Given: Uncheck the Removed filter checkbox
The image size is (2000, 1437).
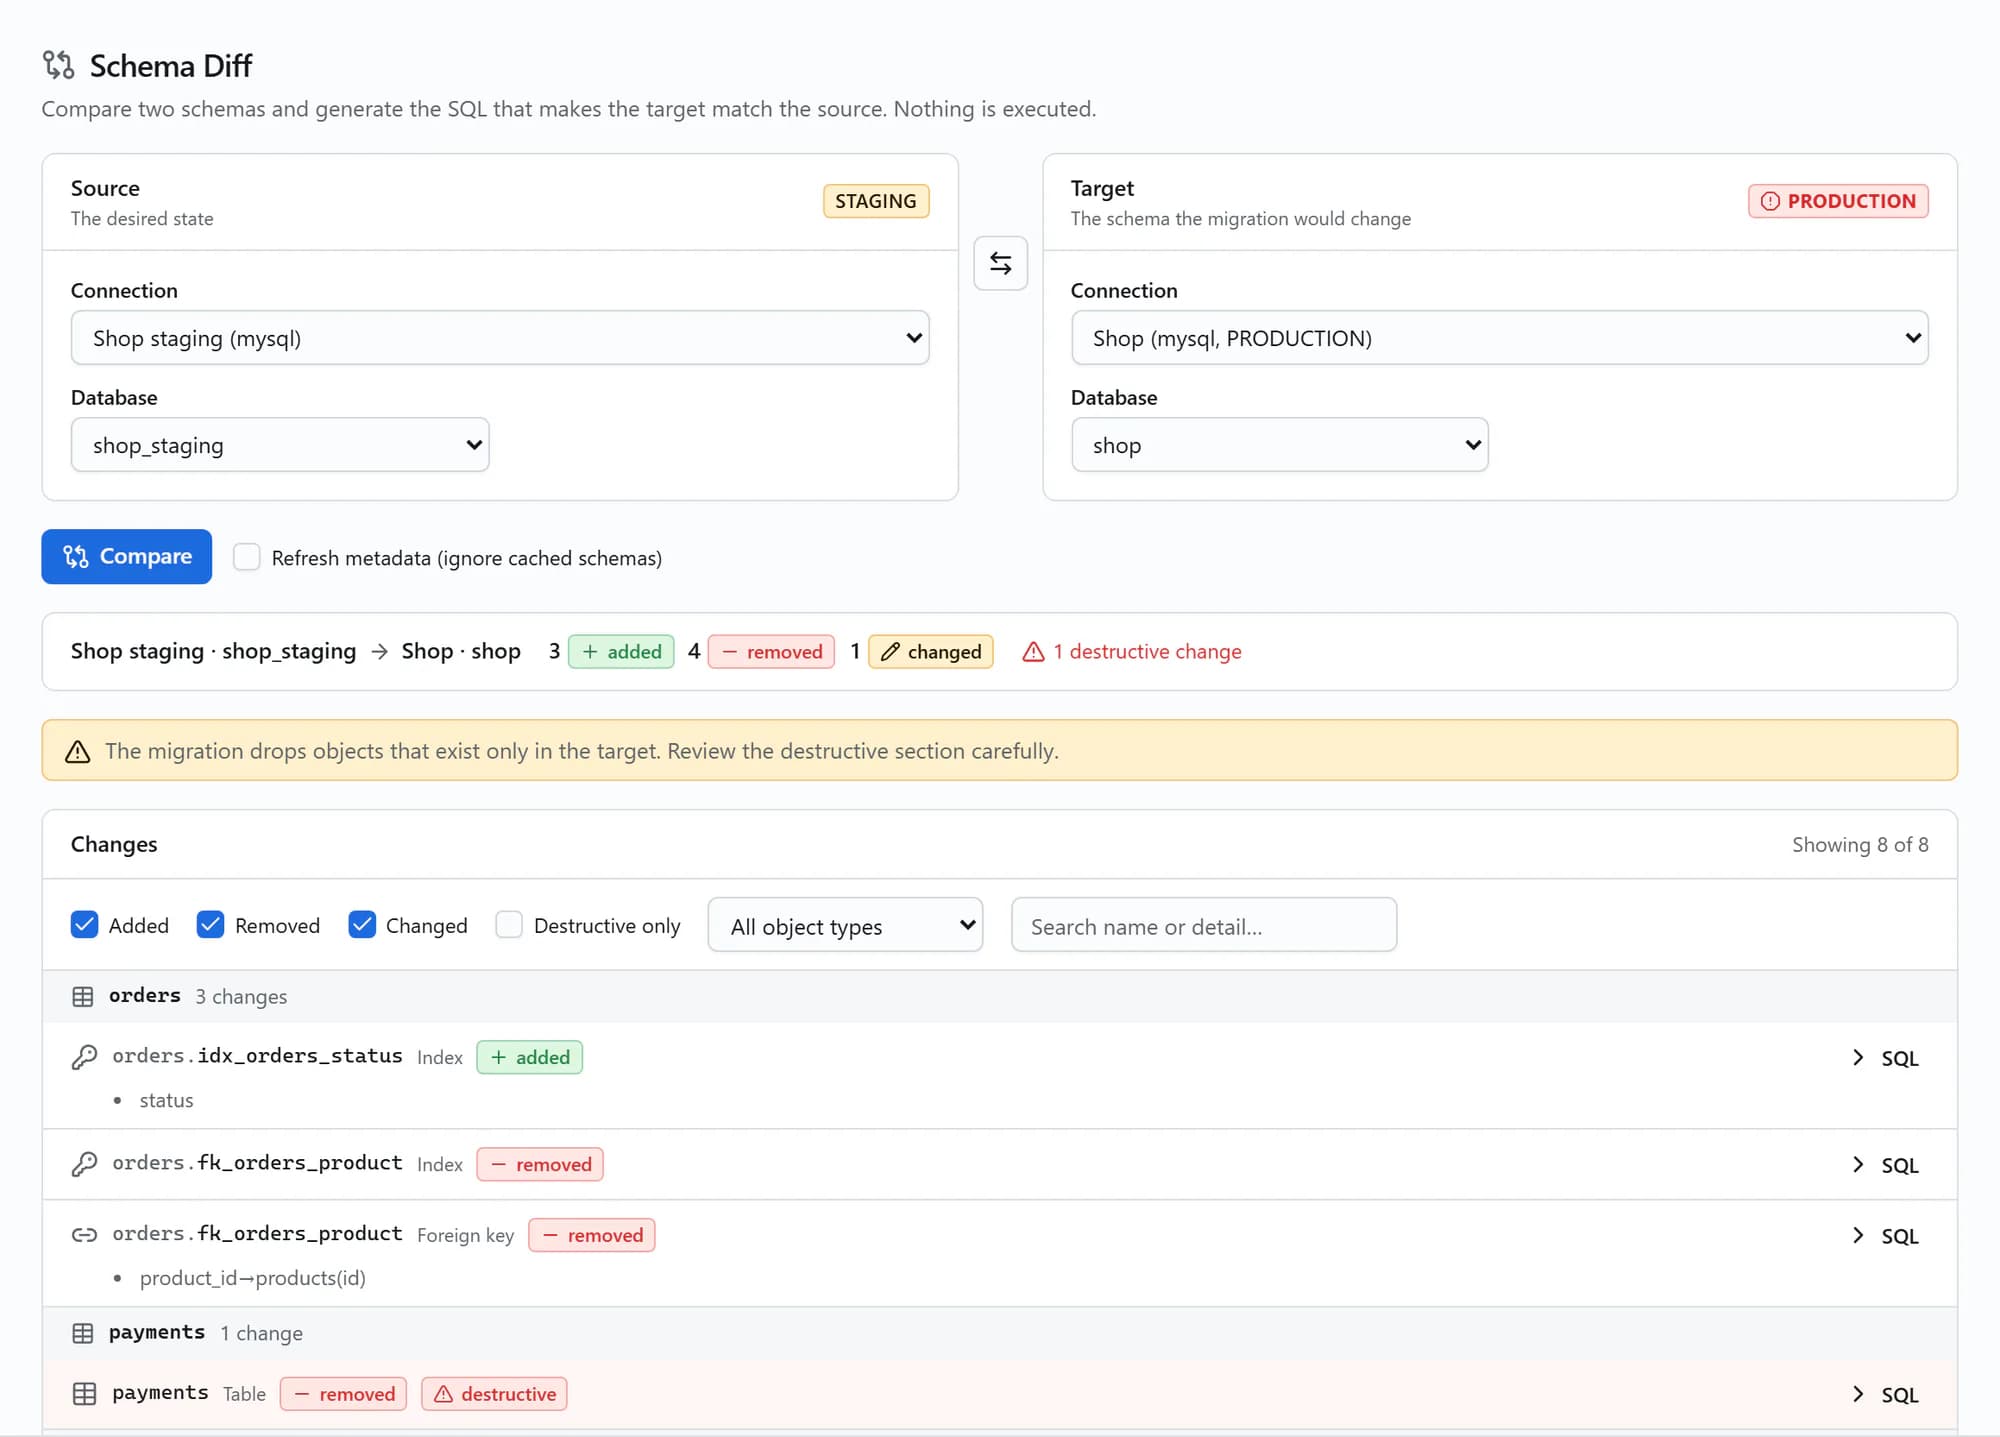Looking at the screenshot, I should [x=211, y=925].
